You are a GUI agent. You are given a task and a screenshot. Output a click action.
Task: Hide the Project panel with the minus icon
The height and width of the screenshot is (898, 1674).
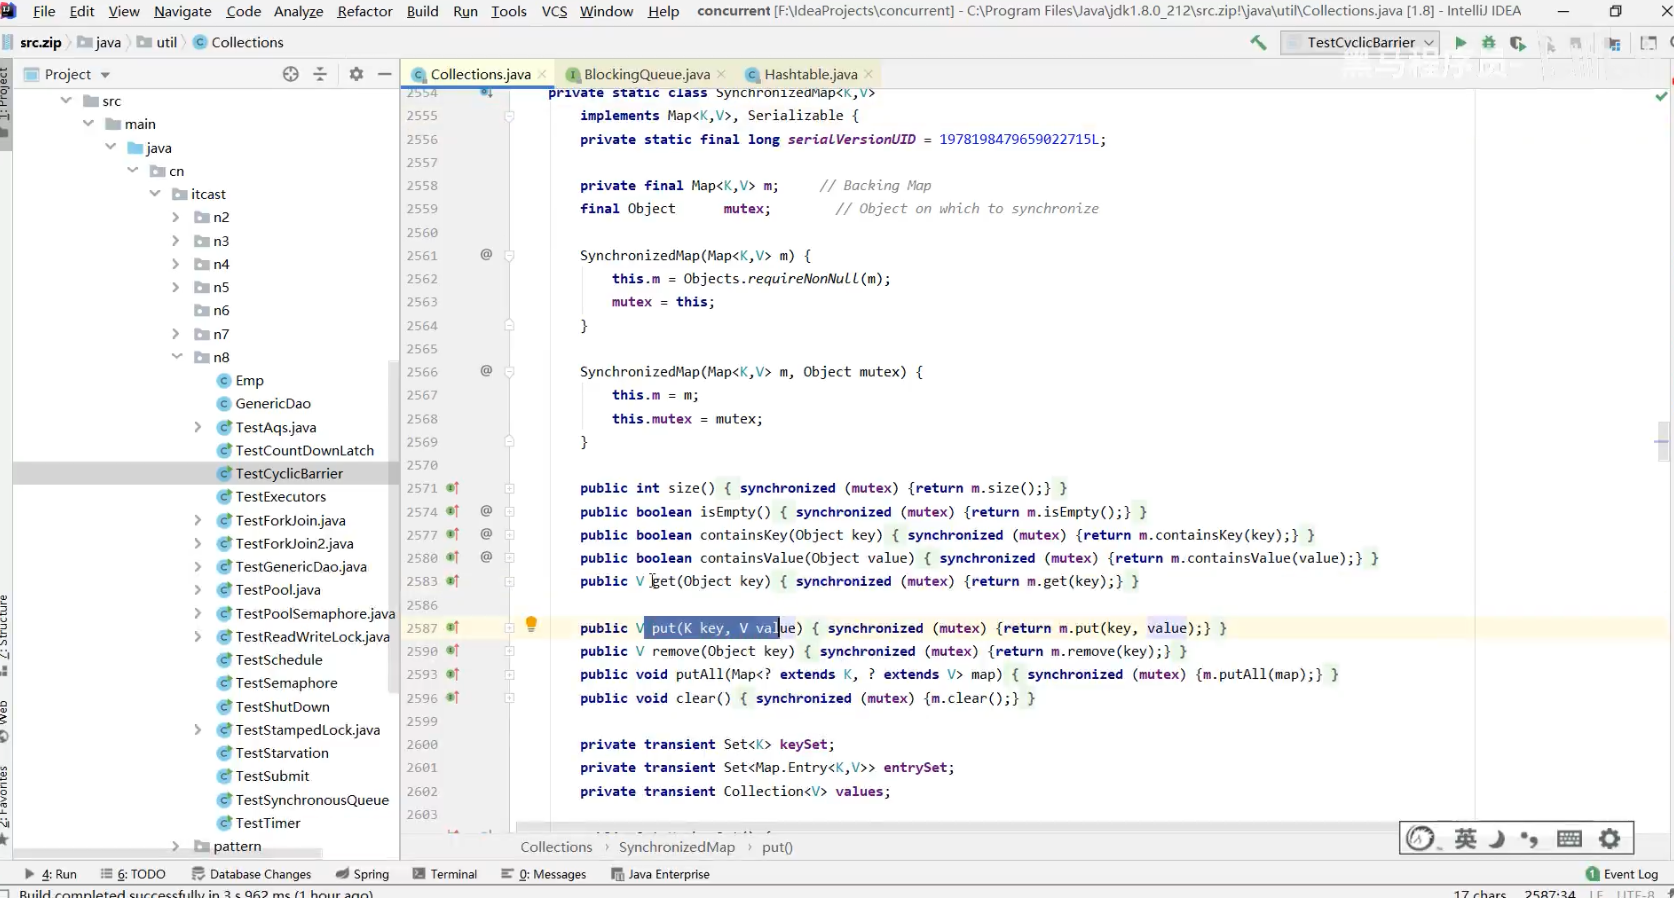point(384,74)
